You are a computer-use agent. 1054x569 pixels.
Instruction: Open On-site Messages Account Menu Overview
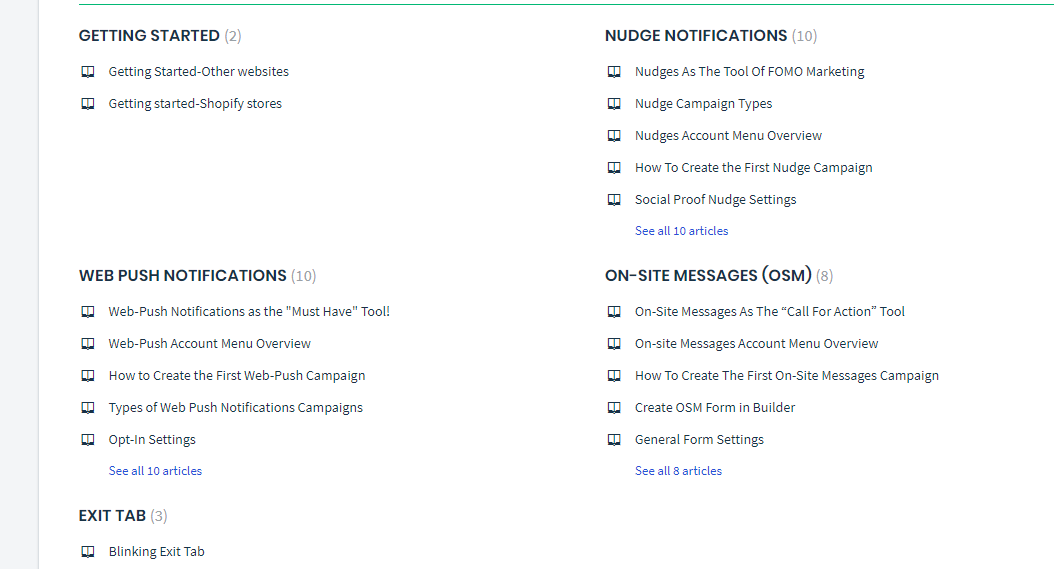[756, 344]
